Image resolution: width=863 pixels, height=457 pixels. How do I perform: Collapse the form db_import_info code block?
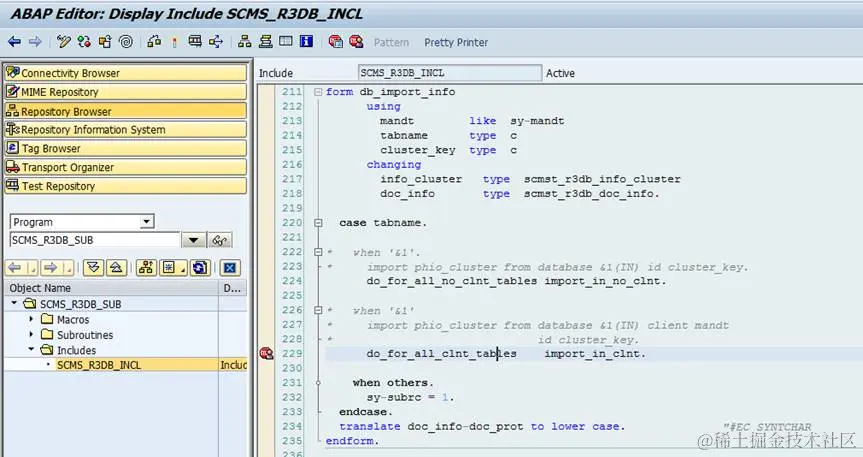tap(318, 92)
